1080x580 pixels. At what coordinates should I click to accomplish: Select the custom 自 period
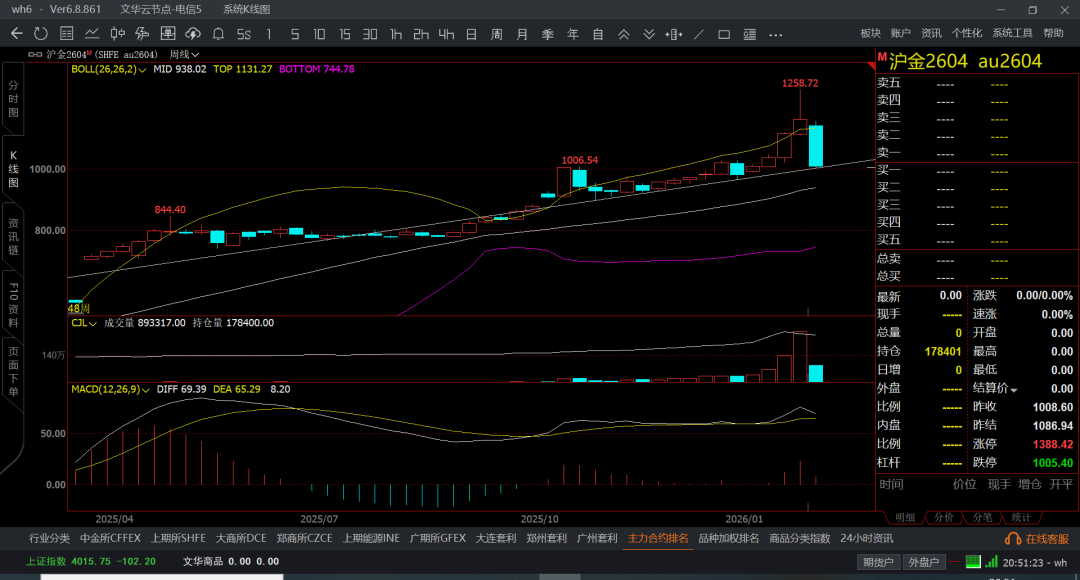[x=598, y=34]
